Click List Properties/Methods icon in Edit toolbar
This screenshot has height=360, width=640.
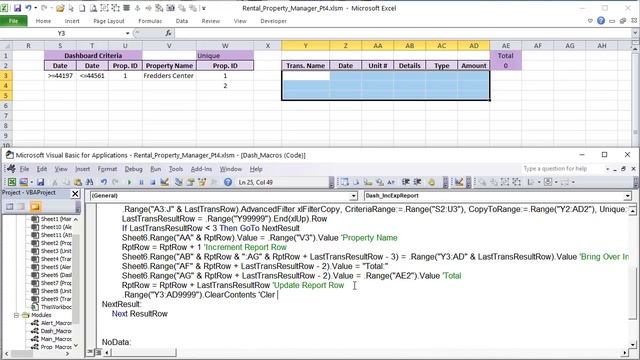[344, 182]
